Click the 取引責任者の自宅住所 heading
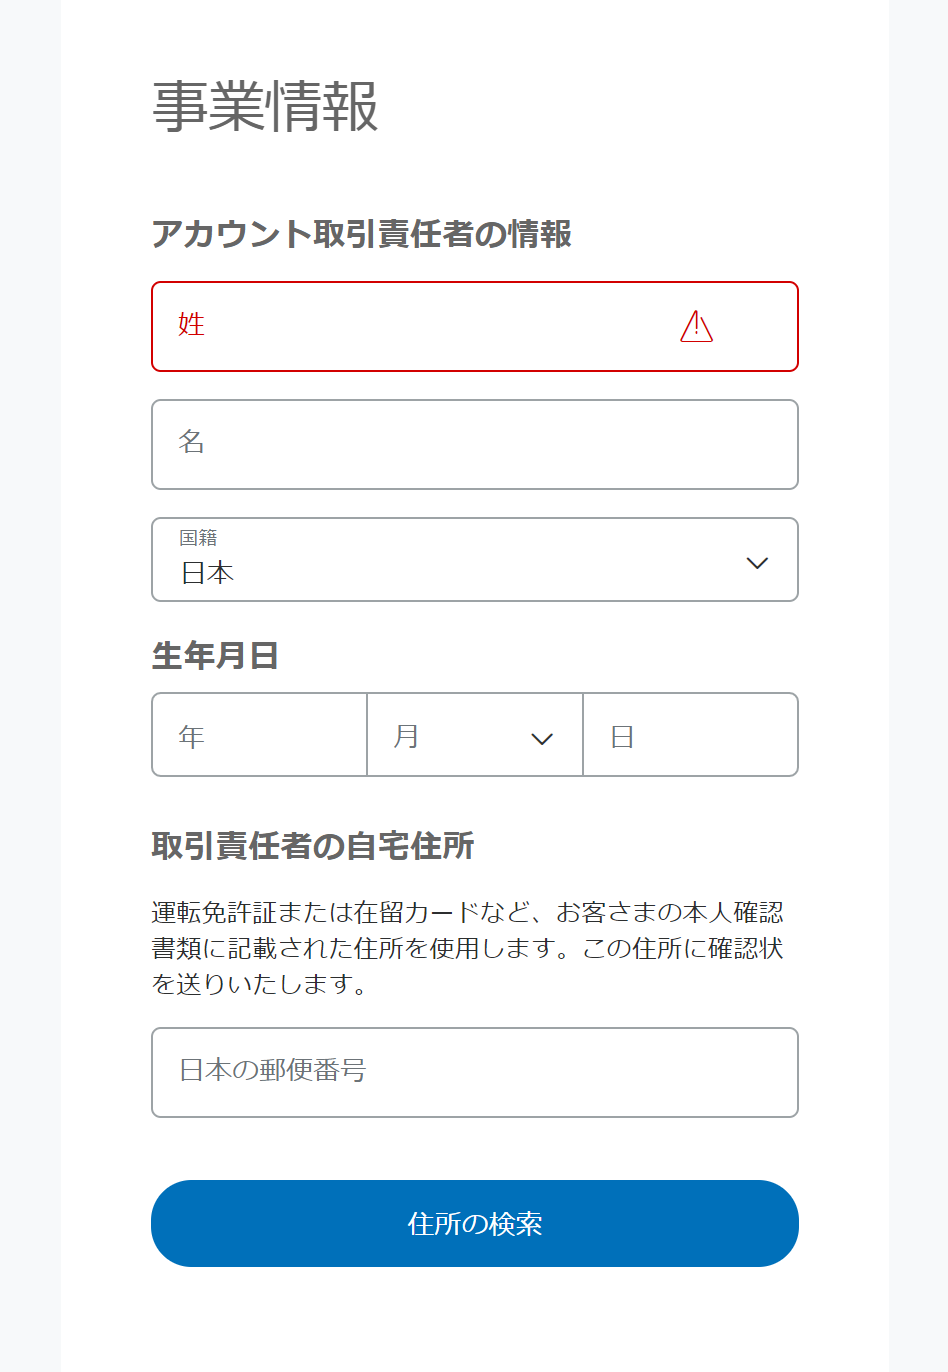Viewport: 948px width, 1372px height. coord(313,846)
